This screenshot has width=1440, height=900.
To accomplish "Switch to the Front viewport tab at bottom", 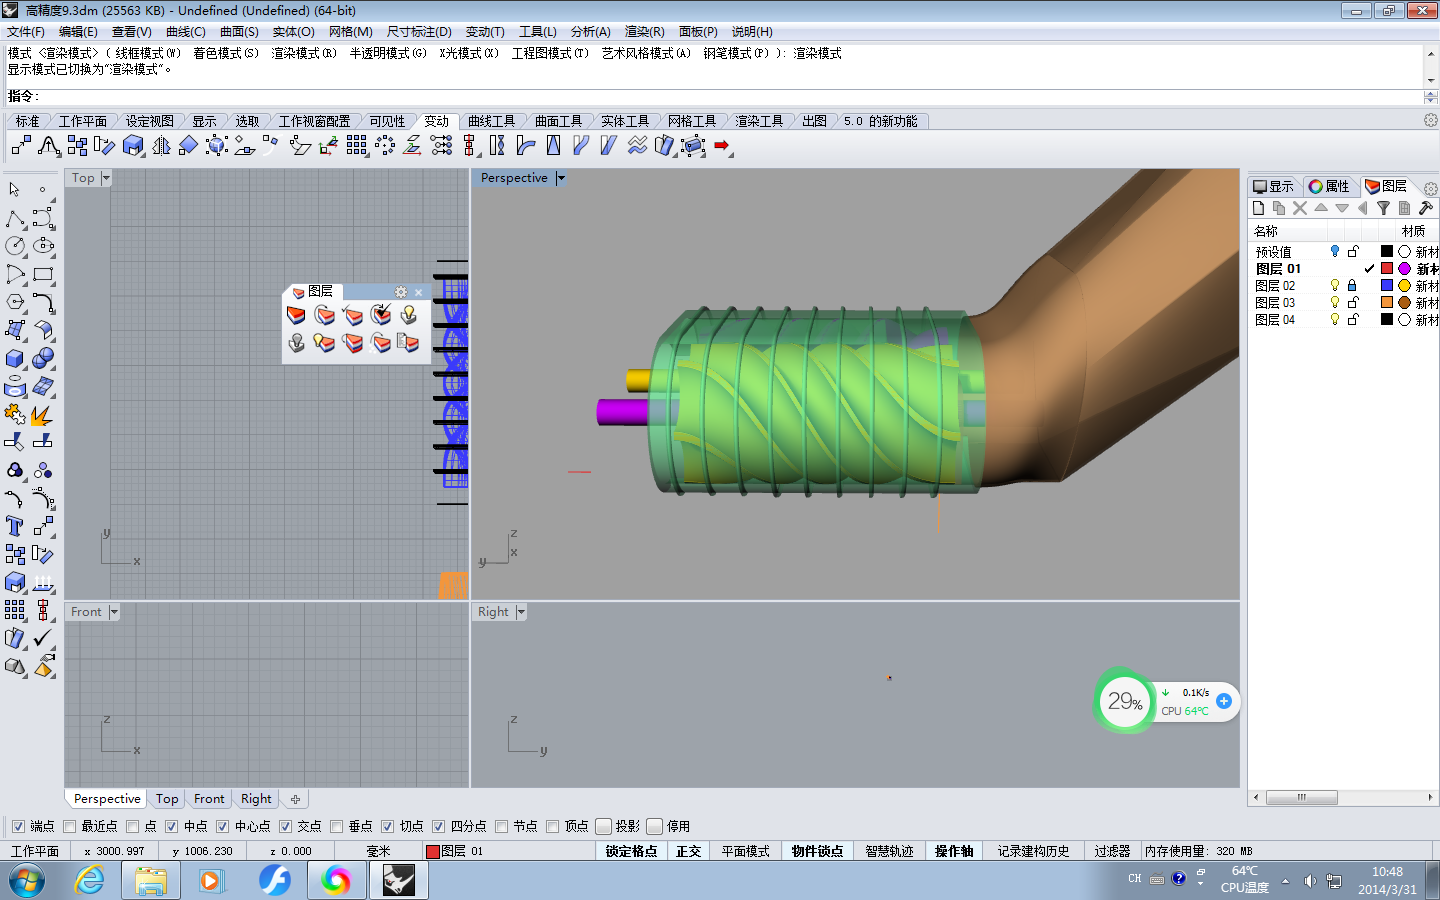I will click(209, 799).
